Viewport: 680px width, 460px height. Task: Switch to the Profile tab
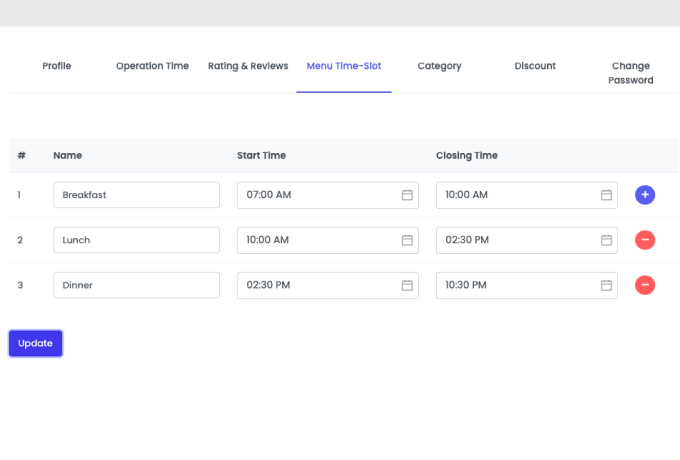pyautogui.click(x=57, y=66)
